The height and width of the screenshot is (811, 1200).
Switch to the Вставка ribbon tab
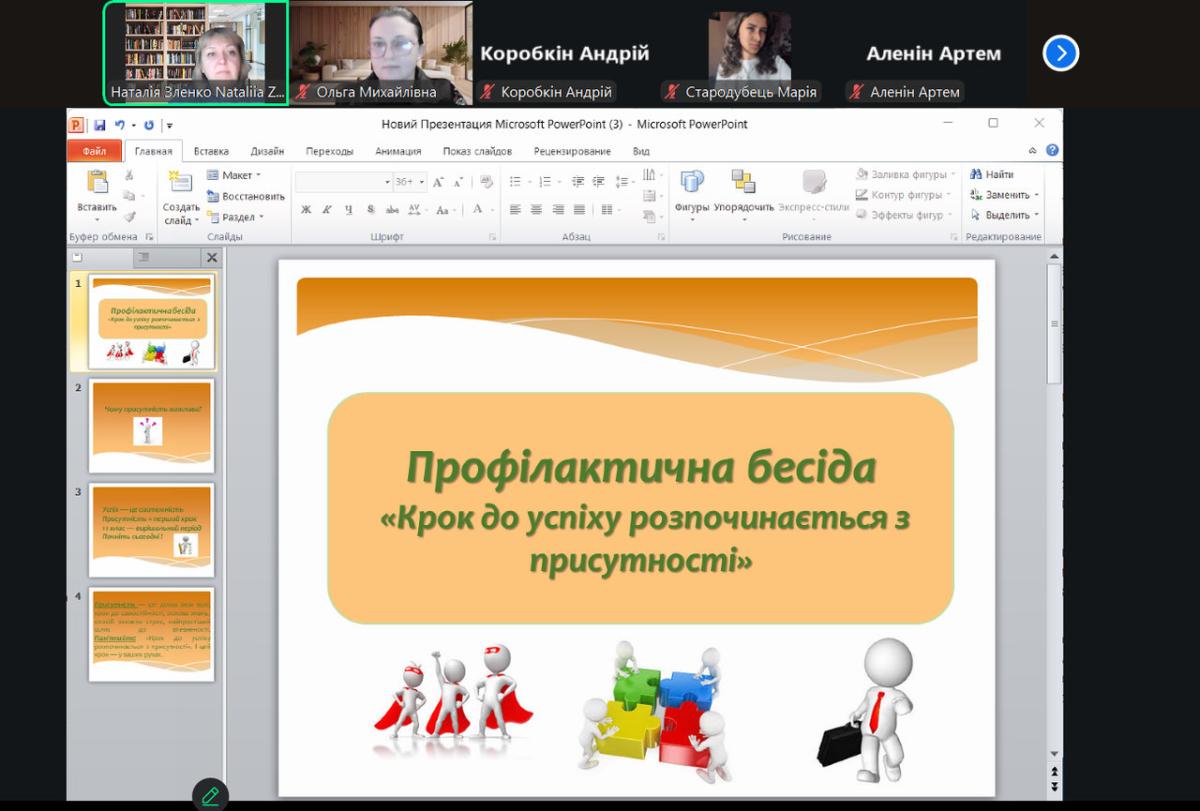(211, 151)
